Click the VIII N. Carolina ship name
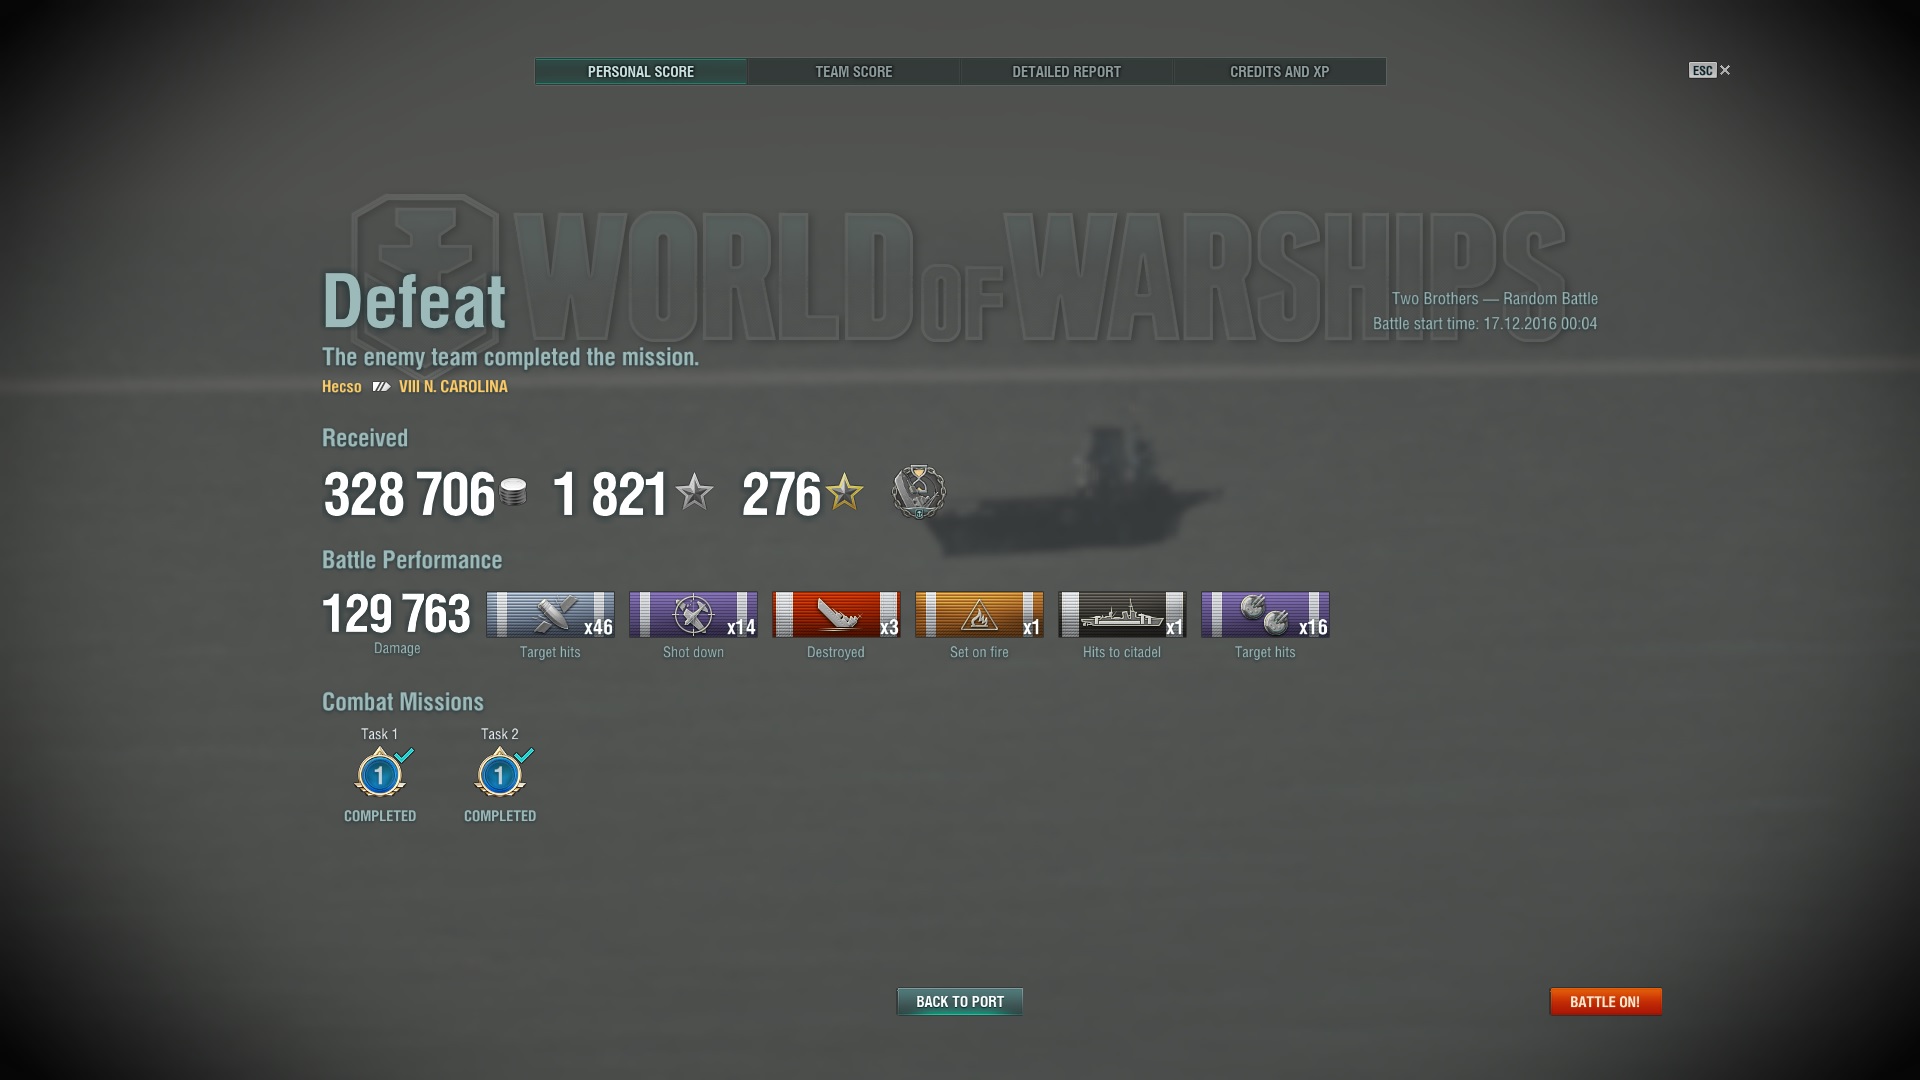 click(453, 386)
